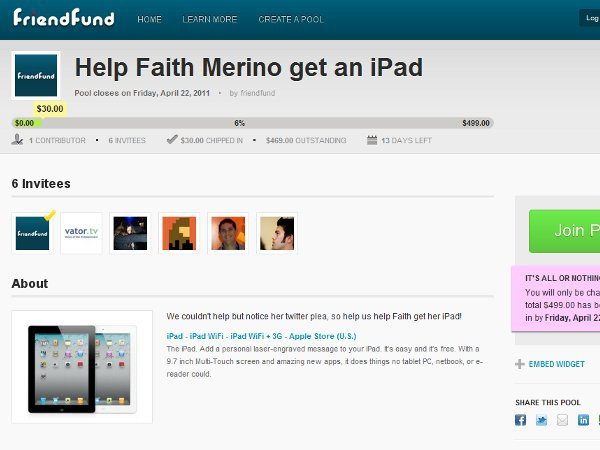The height and width of the screenshot is (450, 600).
Task: Select the orange pixel-art invitee avatar
Action: pos(179,233)
